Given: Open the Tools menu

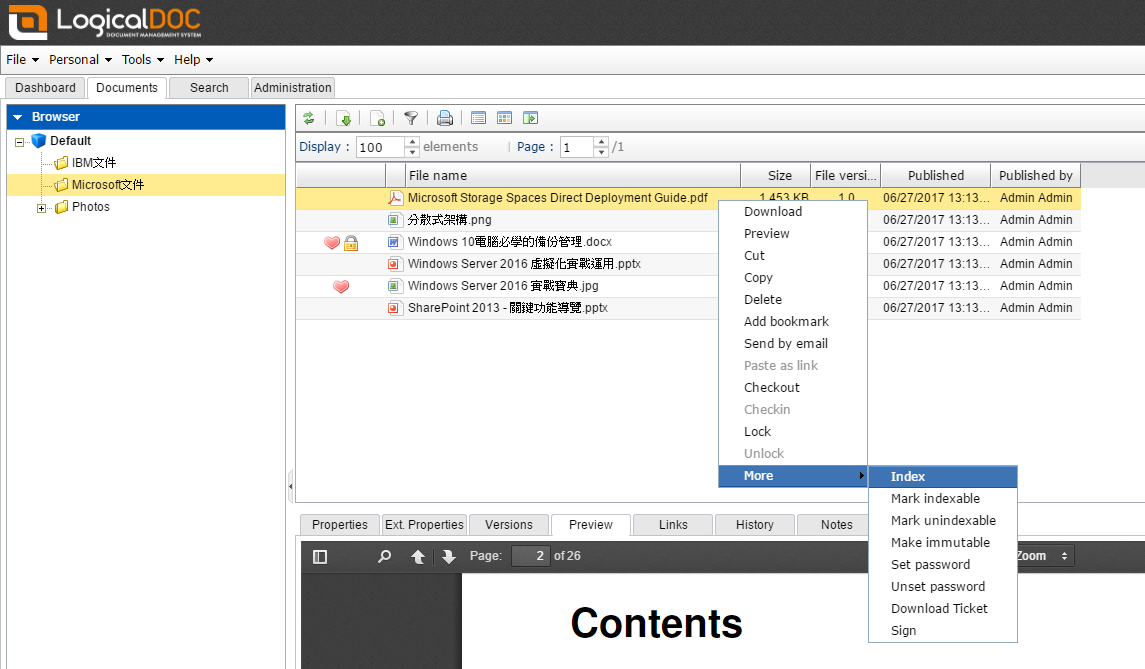Looking at the screenshot, I should pyautogui.click(x=143, y=60).
